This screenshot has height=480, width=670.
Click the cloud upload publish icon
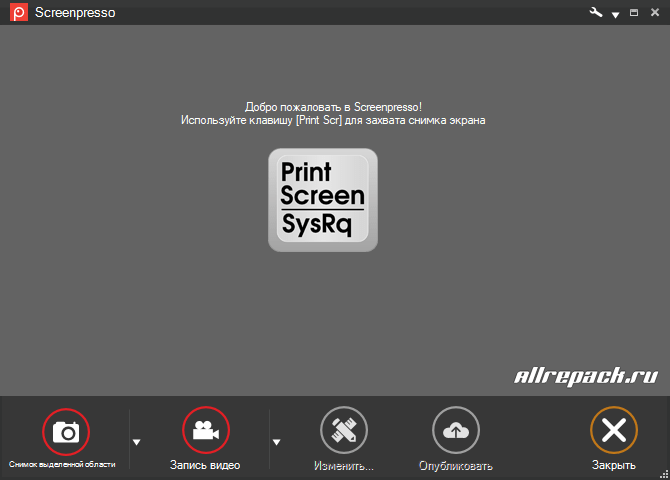pos(456,430)
